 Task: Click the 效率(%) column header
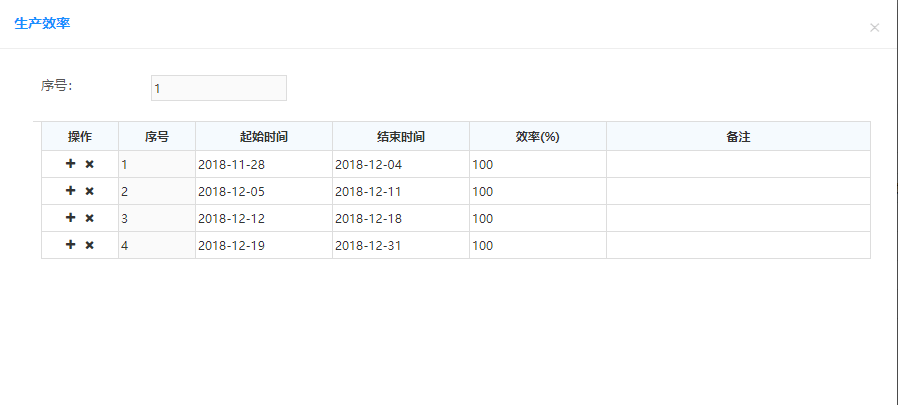pos(538,136)
